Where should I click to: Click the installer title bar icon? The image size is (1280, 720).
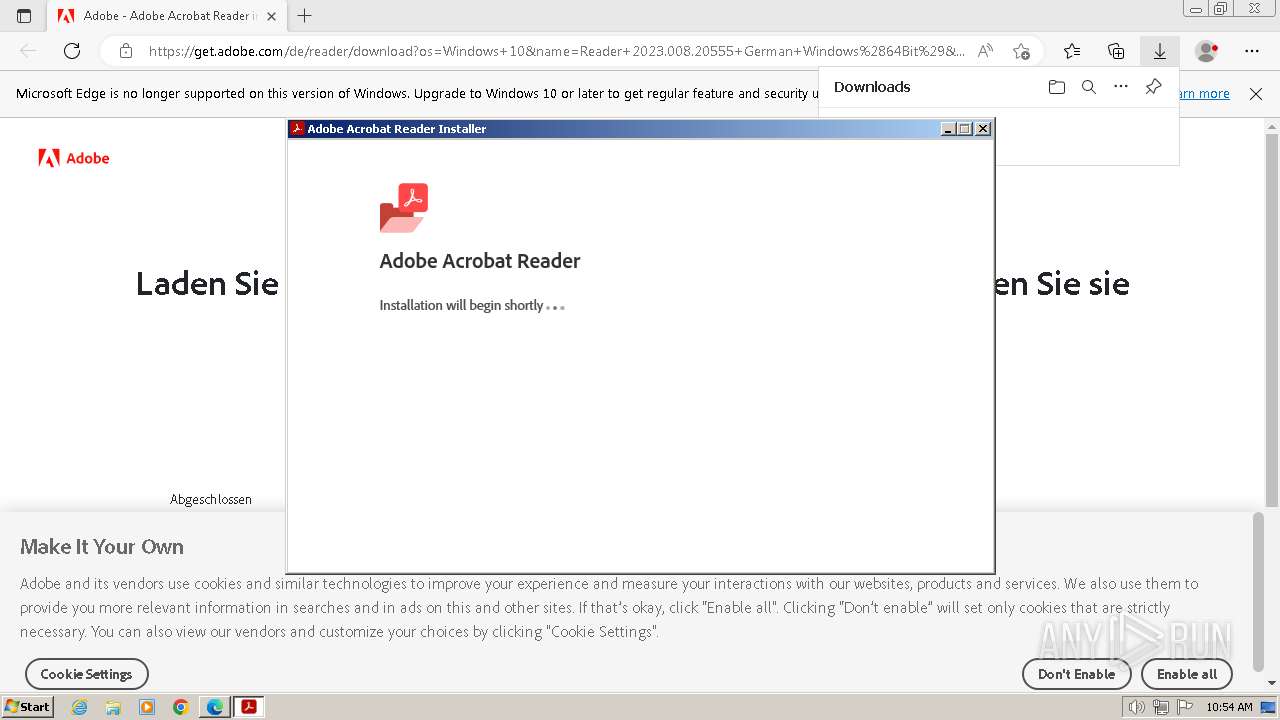pyautogui.click(x=297, y=129)
